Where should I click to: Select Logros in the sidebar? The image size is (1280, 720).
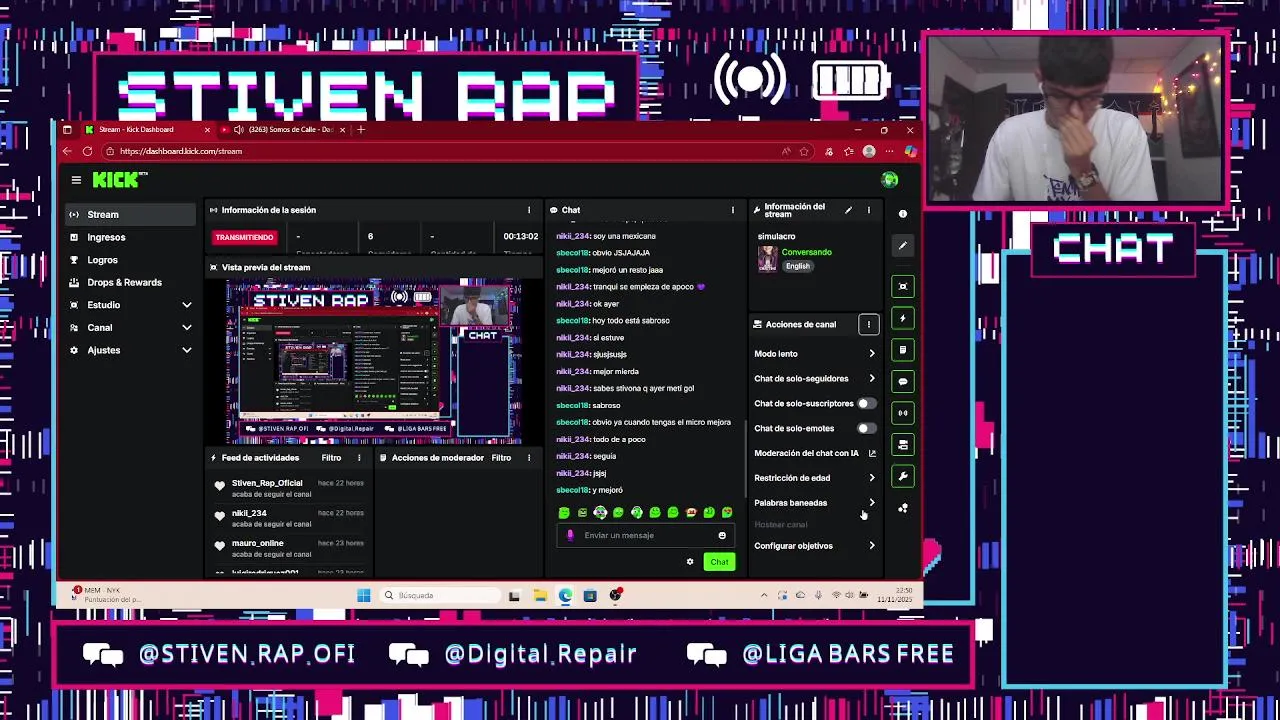(132, 260)
